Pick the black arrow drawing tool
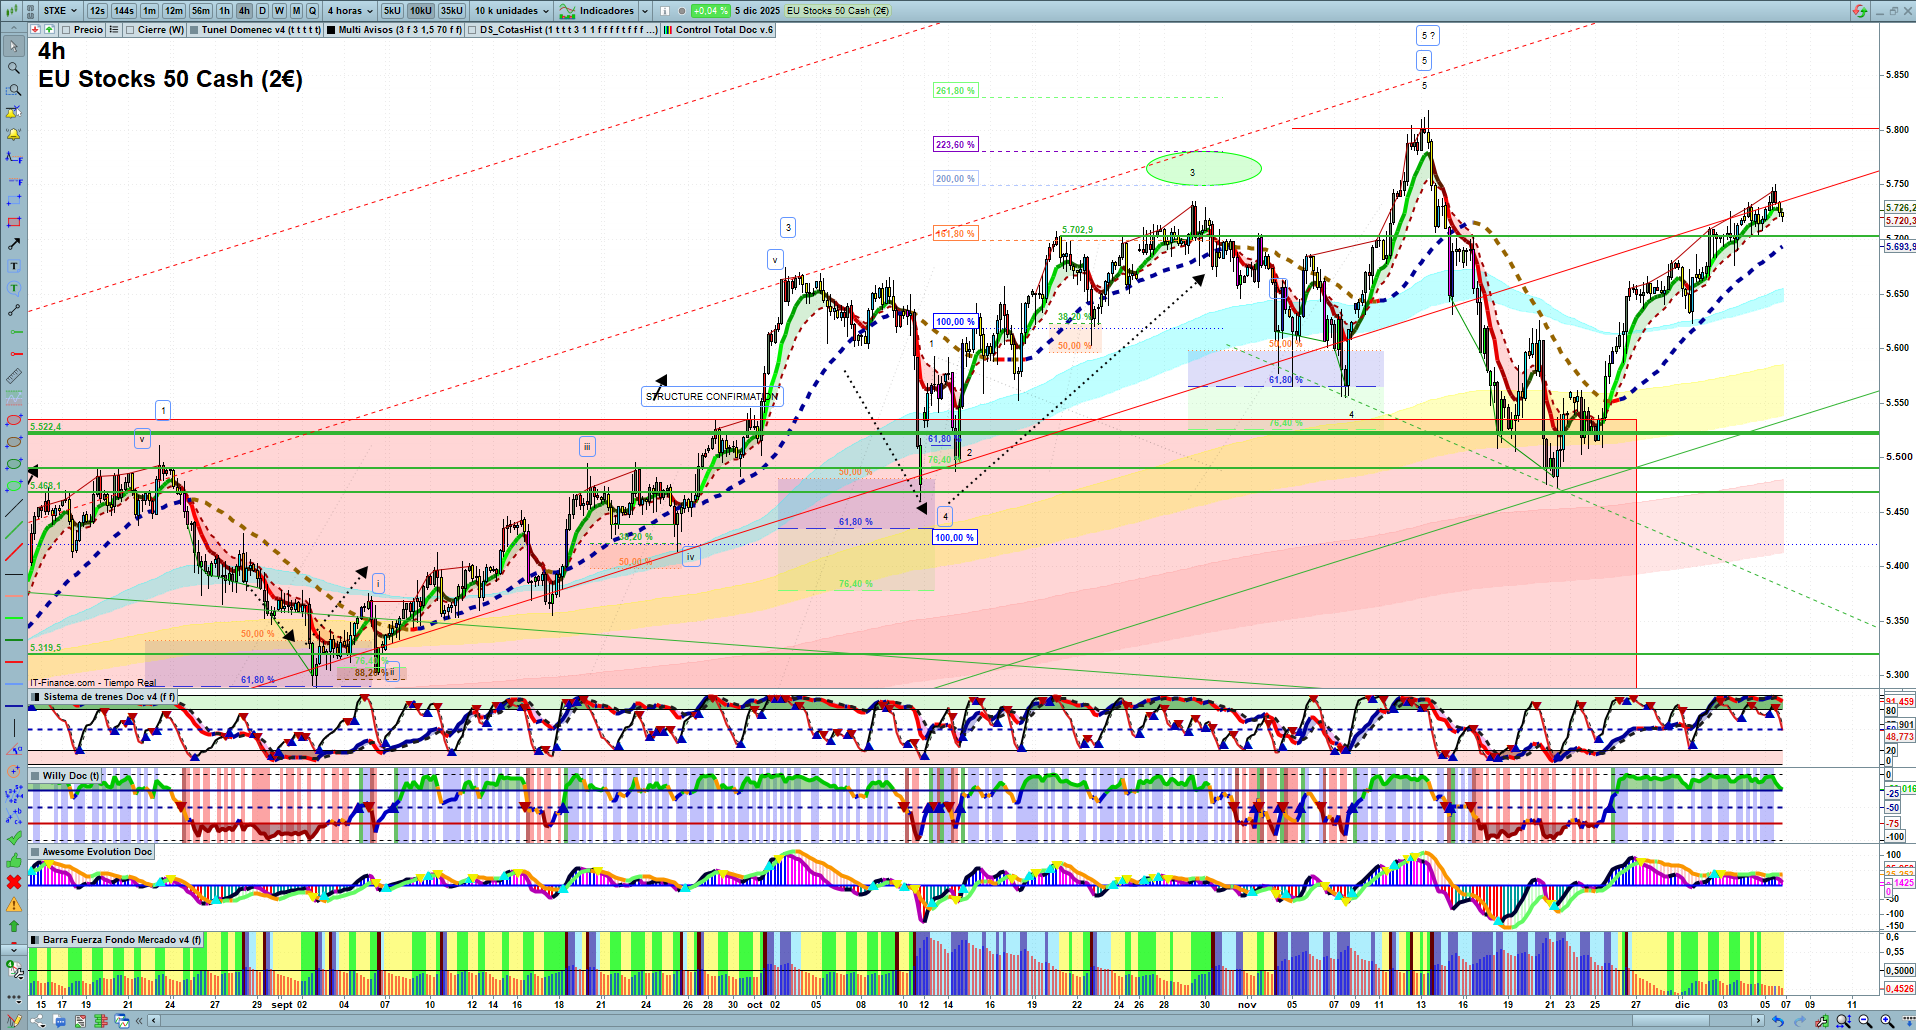The image size is (1916, 1030). tap(14, 244)
